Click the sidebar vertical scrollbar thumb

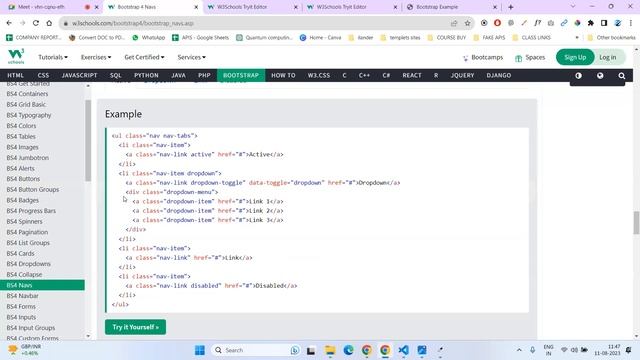click(x=88, y=140)
